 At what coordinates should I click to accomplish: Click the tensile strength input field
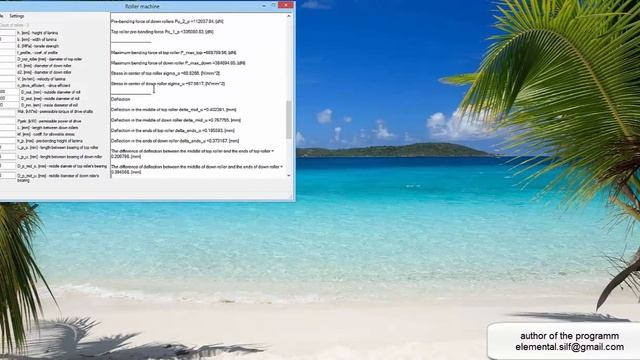click(8, 46)
